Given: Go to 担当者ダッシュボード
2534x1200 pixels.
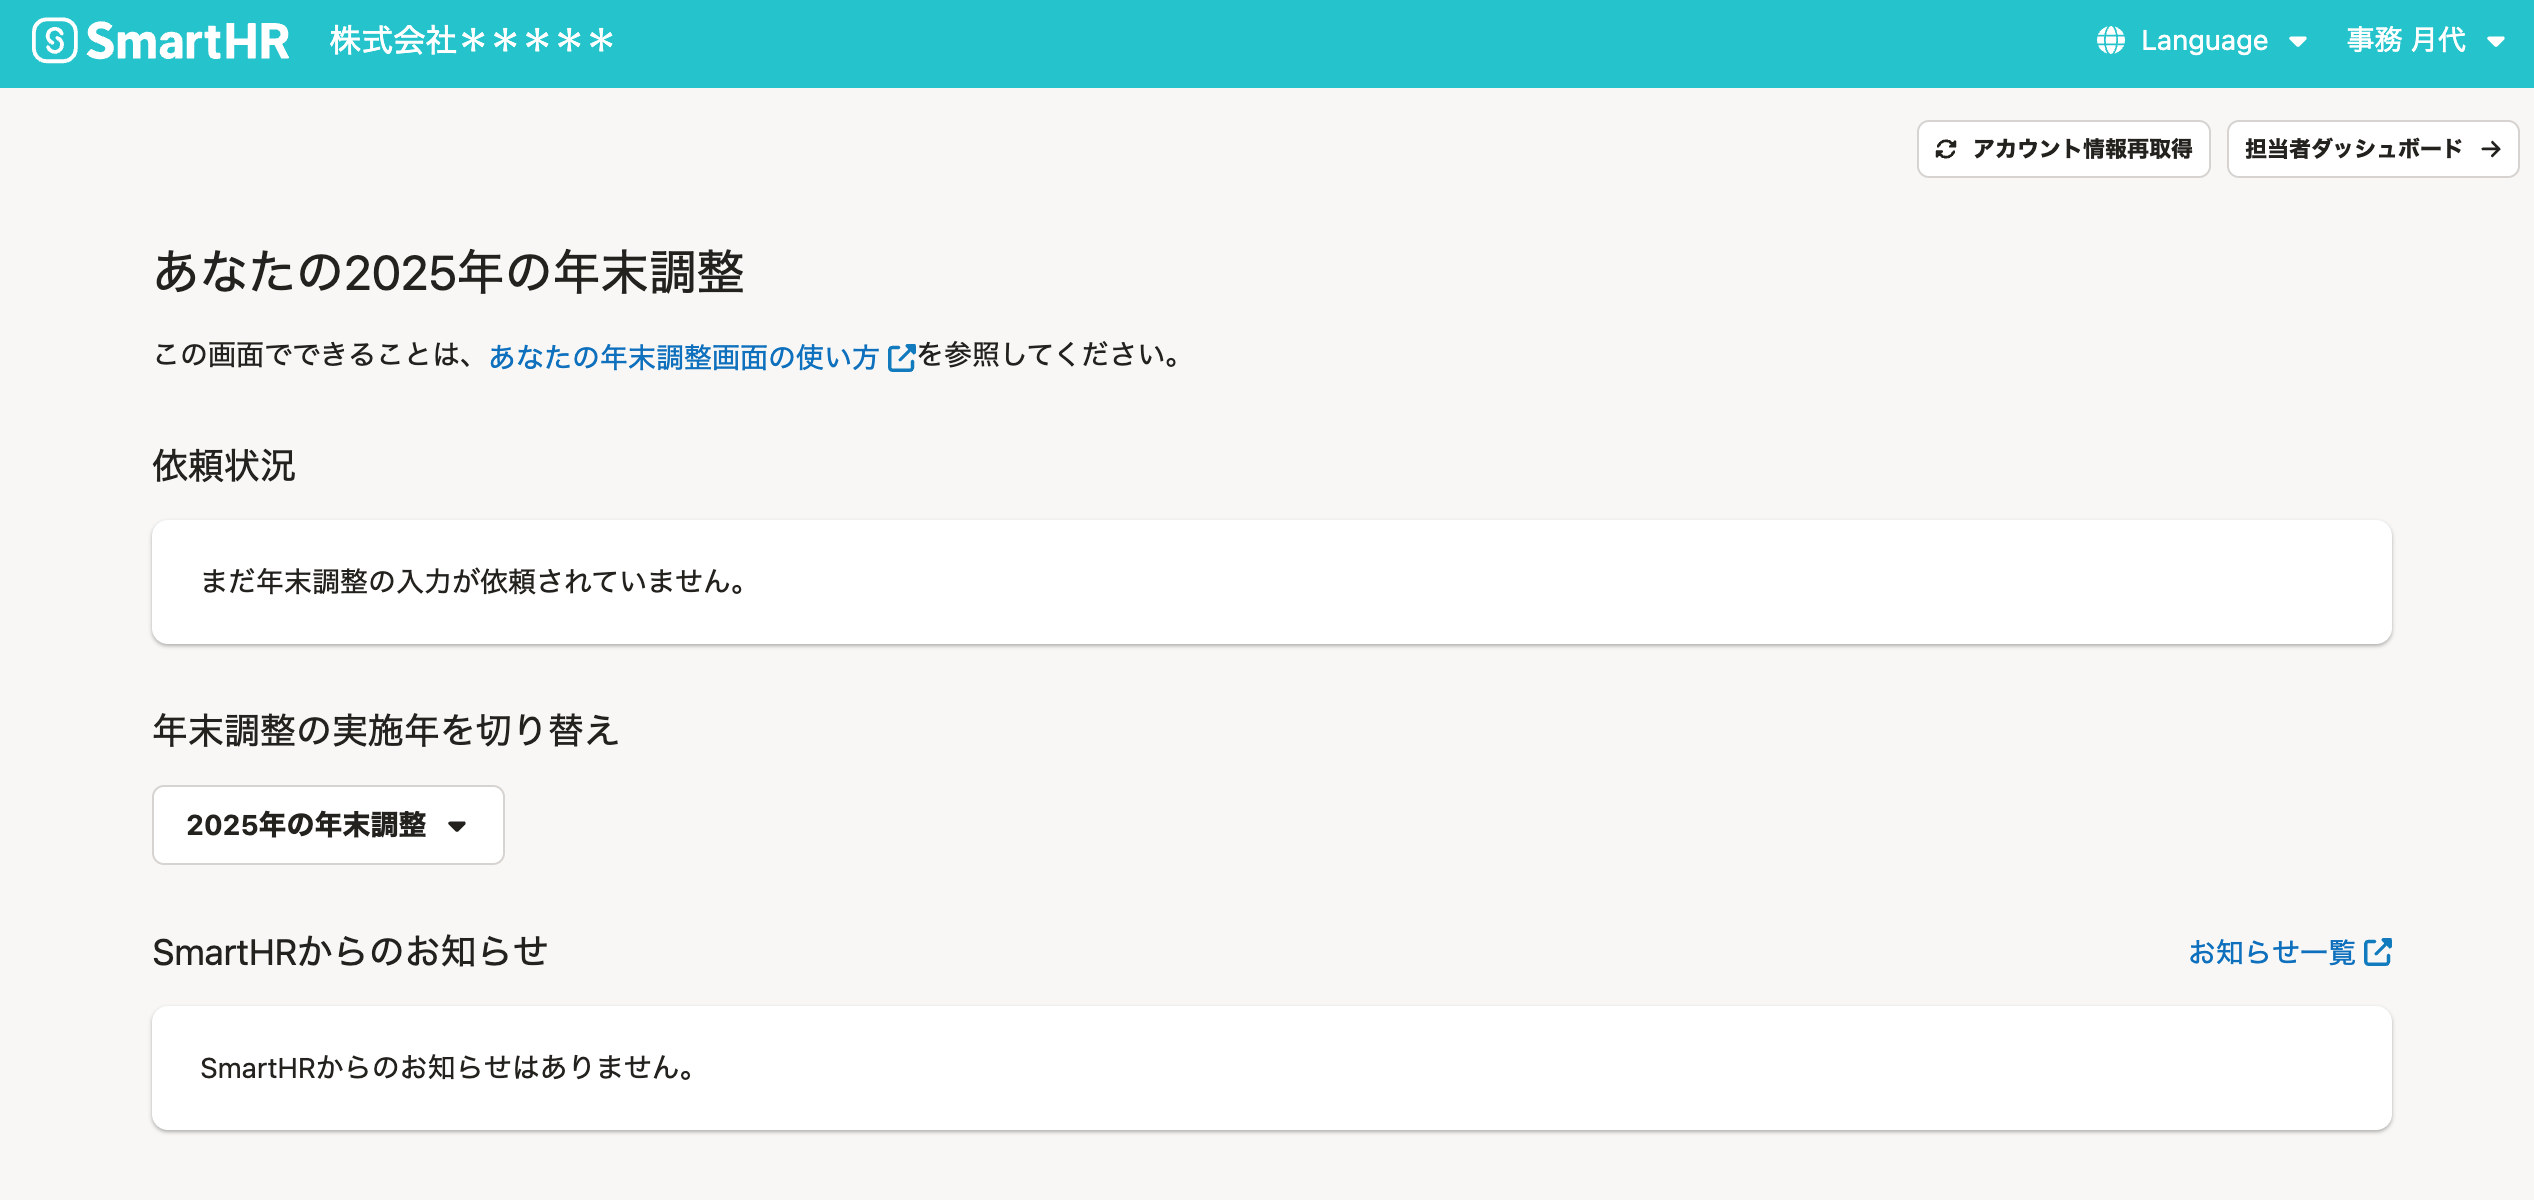Looking at the screenshot, I should (2353, 149).
